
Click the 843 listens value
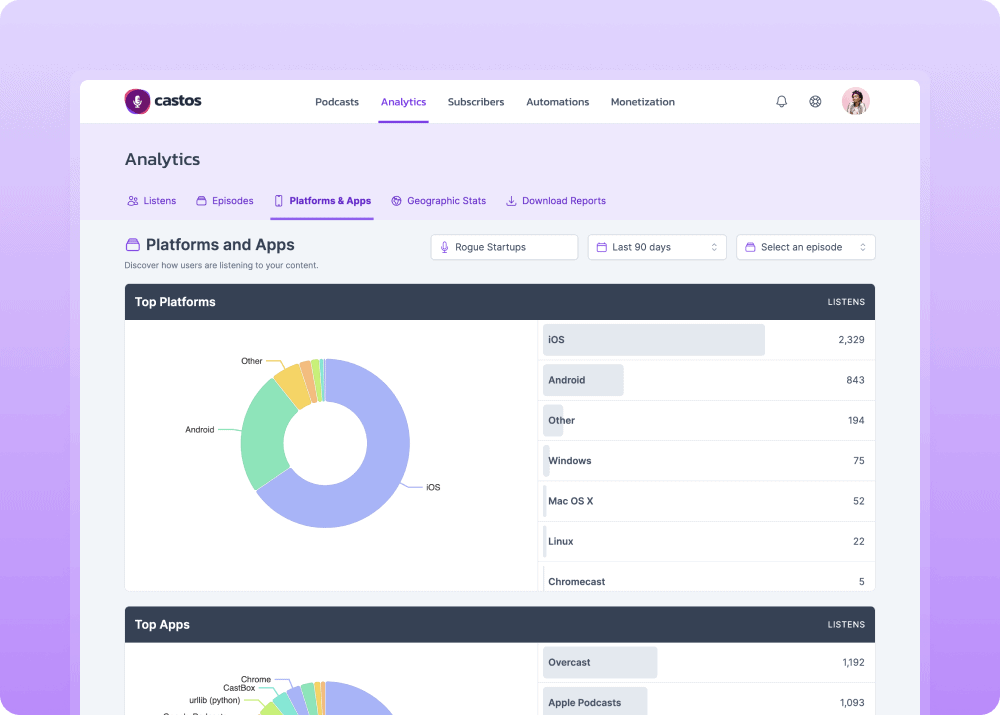point(855,380)
